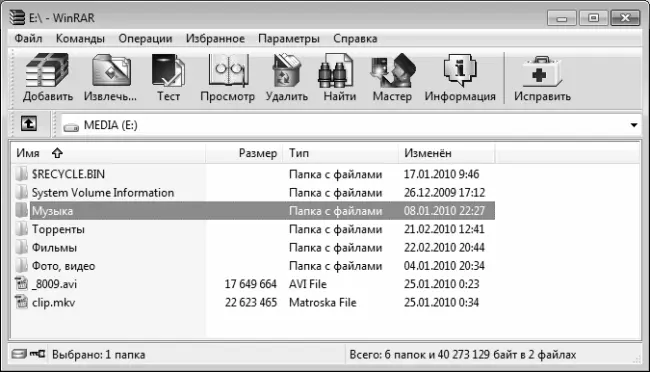Select the highlighted Музыка folder name
650x372 pixels.
tap(52, 211)
